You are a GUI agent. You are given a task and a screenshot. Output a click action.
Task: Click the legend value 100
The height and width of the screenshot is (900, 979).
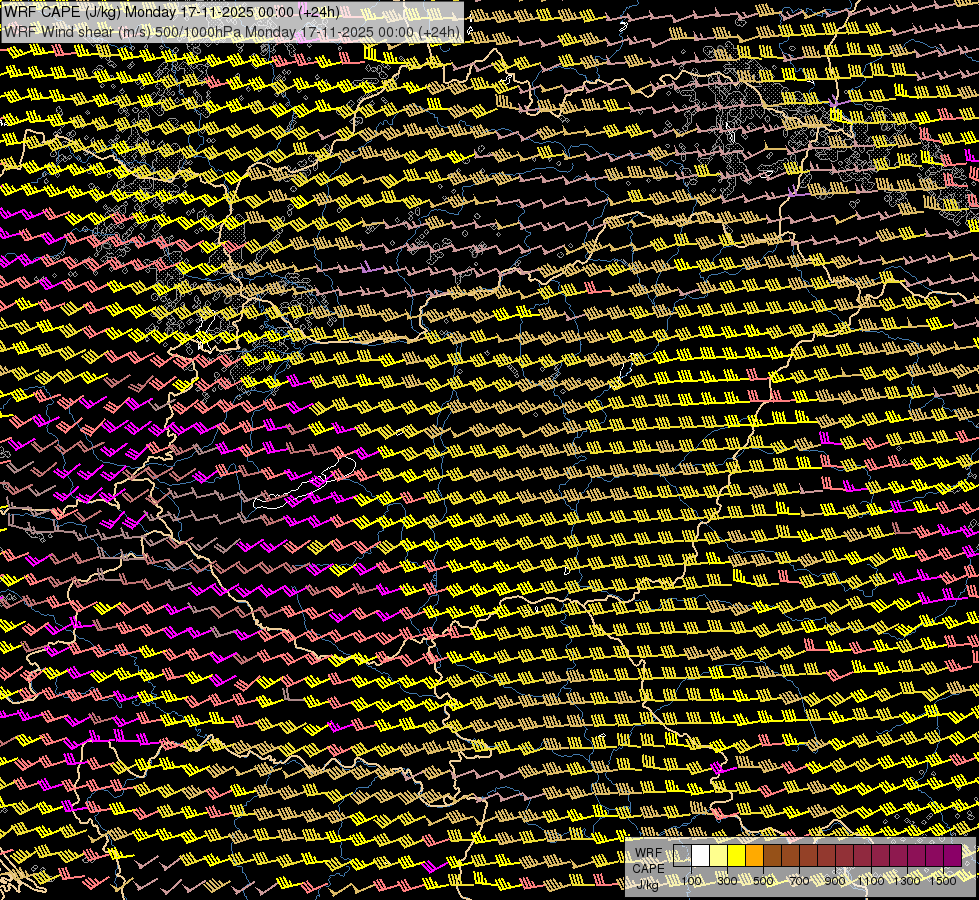[x=691, y=881]
